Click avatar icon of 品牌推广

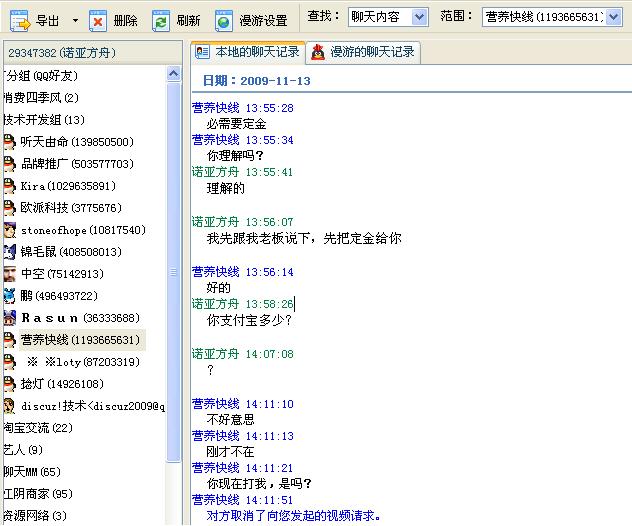9,164
